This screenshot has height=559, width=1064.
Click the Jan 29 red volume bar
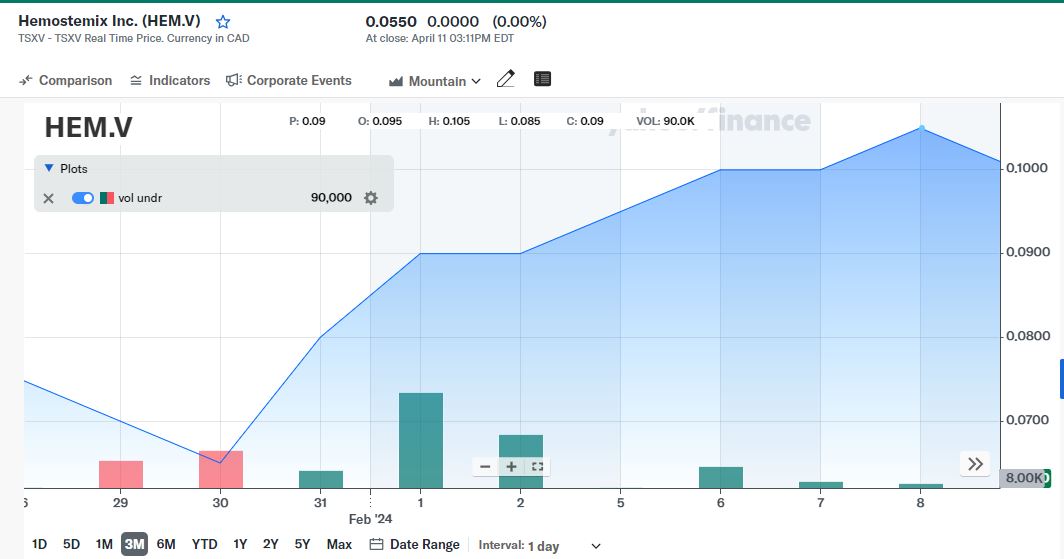[121, 474]
